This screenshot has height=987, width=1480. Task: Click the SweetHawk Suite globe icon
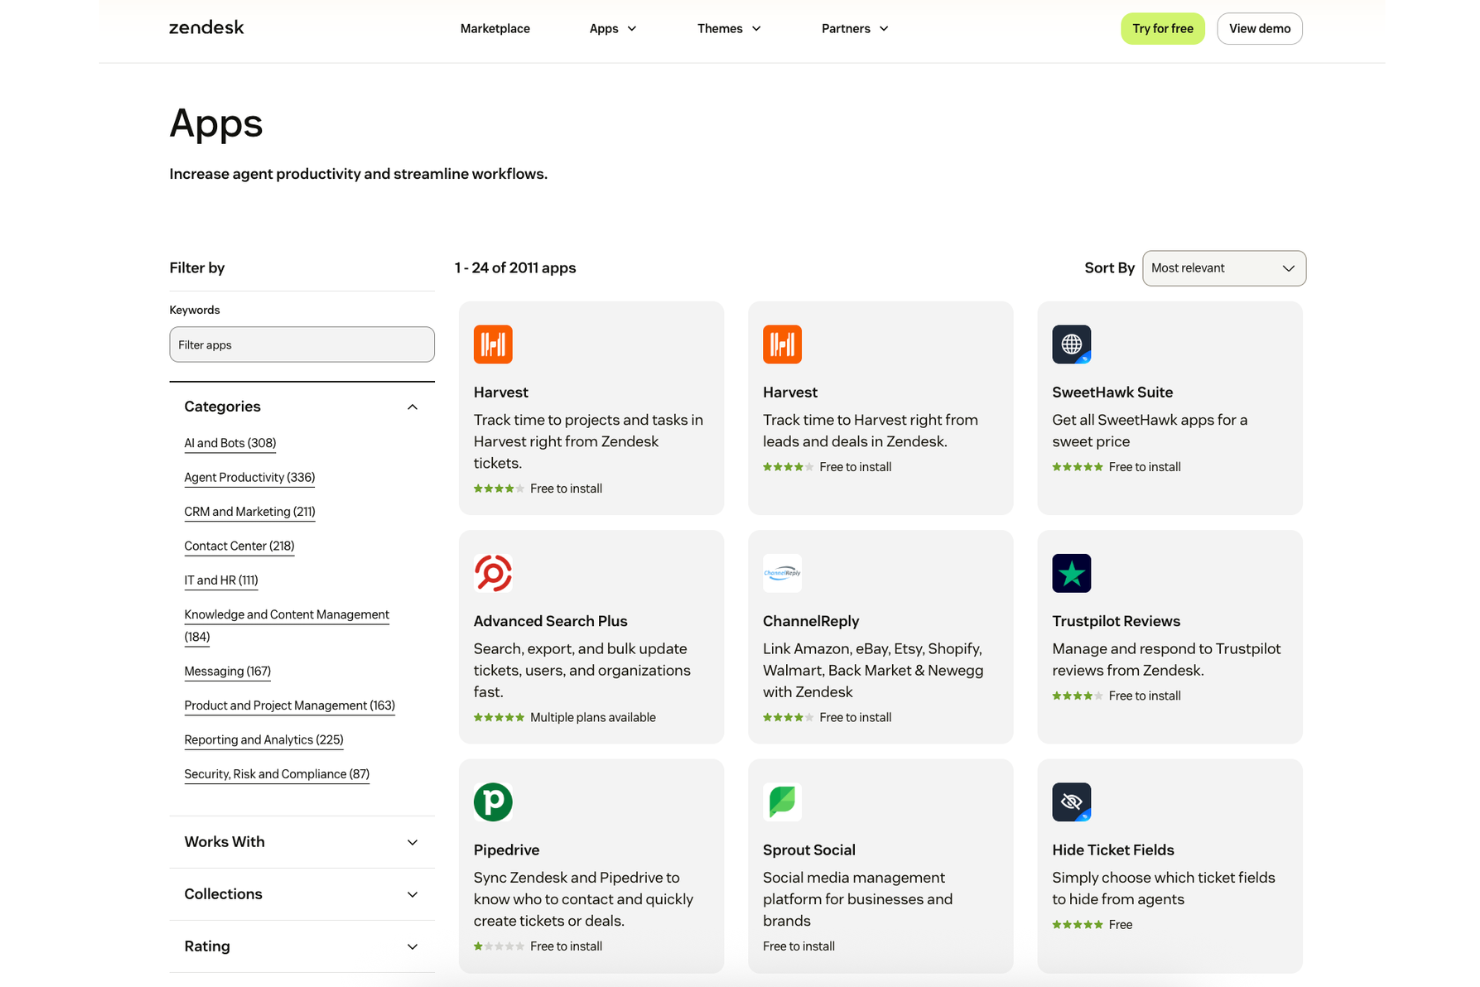[1072, 344]
